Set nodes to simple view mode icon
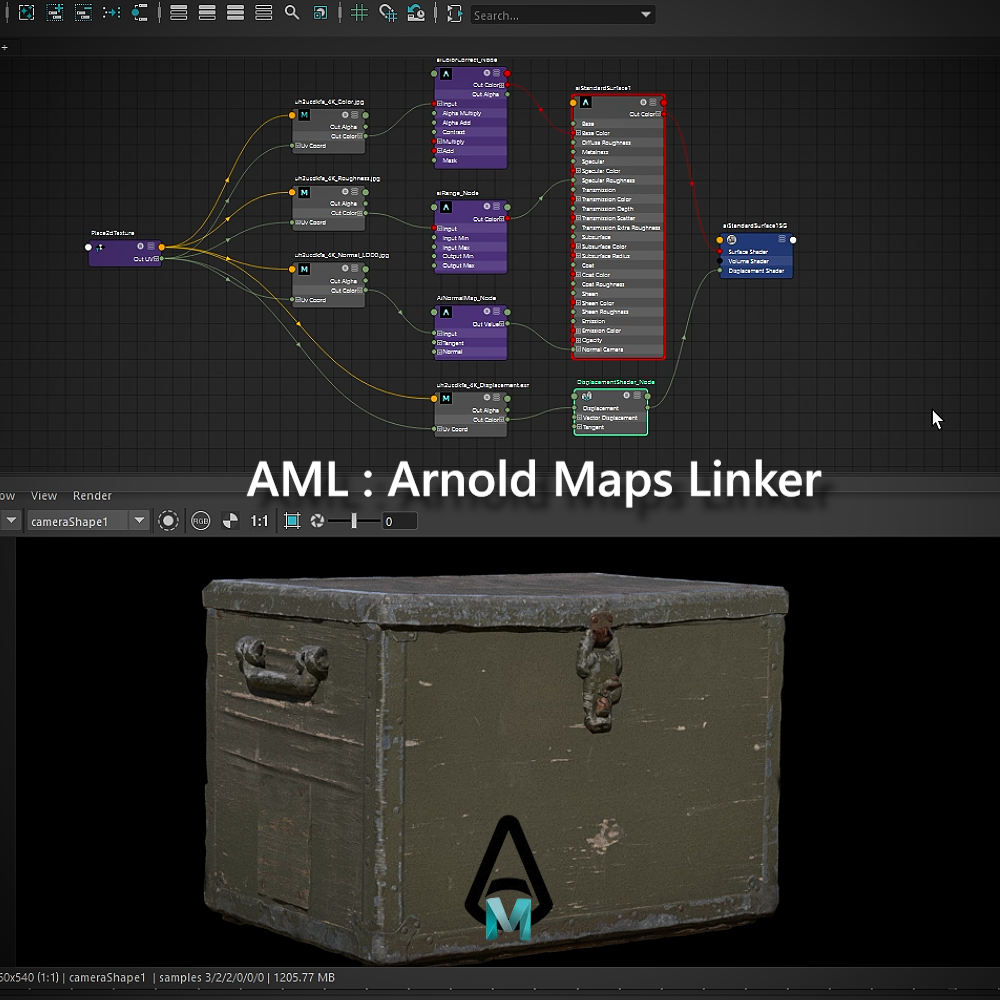1000x1000 pixels. pos(179,13)
